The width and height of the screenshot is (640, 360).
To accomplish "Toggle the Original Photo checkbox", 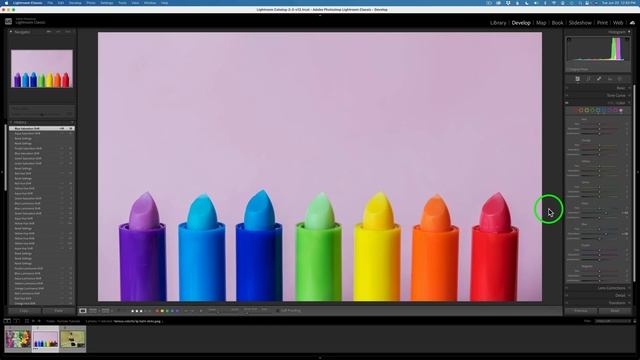I will pos(568,69).
